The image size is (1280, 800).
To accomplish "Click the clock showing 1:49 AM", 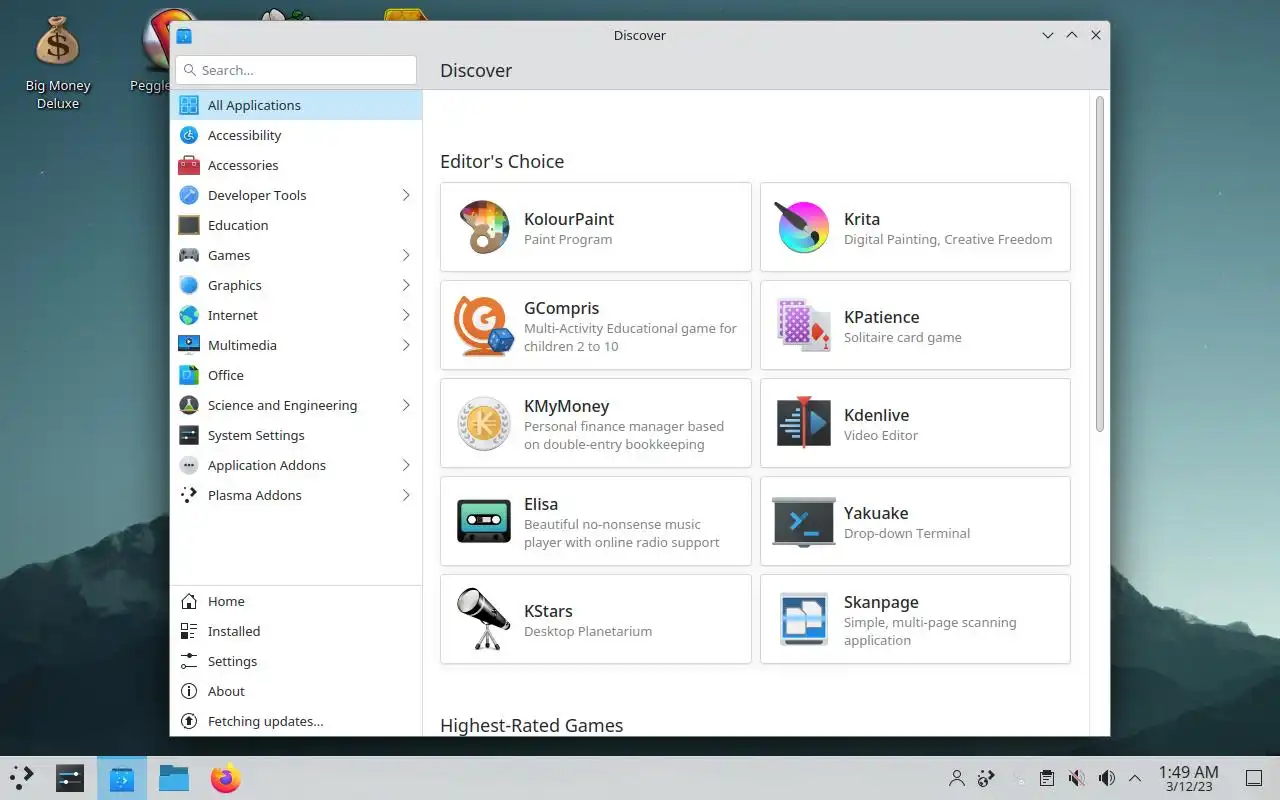I will 1188,778.
